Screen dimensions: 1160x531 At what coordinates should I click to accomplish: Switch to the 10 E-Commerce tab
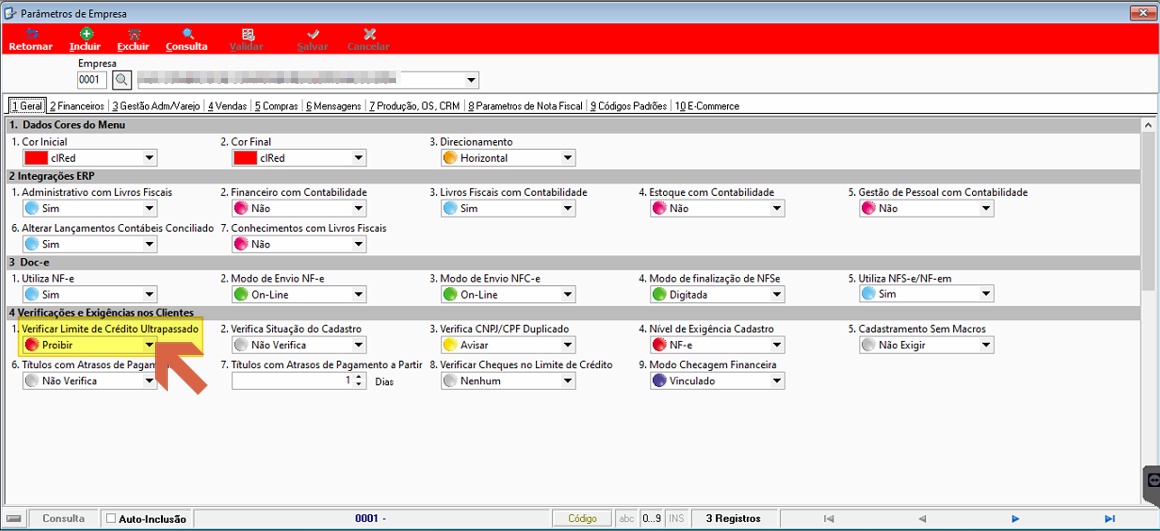pos(707,106)
